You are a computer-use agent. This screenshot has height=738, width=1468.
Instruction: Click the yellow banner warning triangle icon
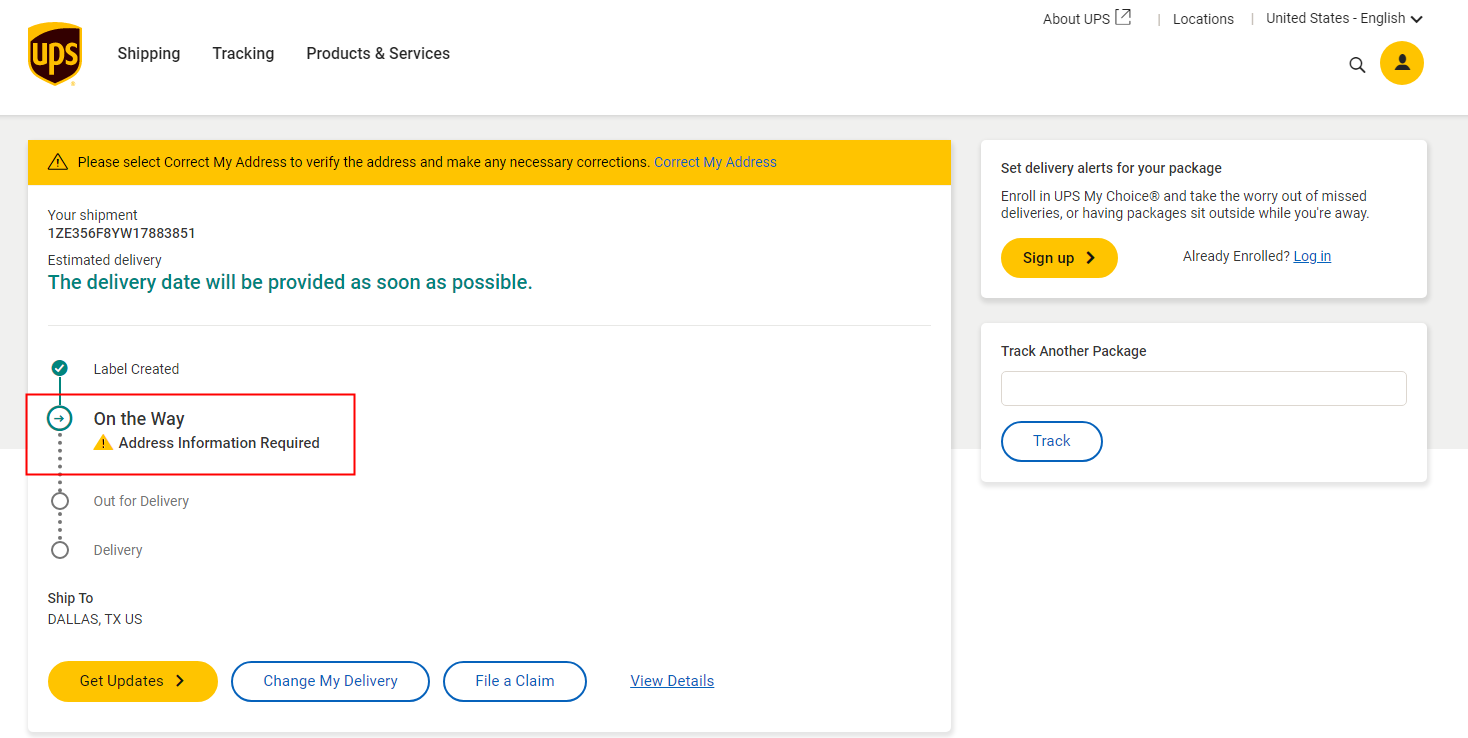tap(58, 162)
